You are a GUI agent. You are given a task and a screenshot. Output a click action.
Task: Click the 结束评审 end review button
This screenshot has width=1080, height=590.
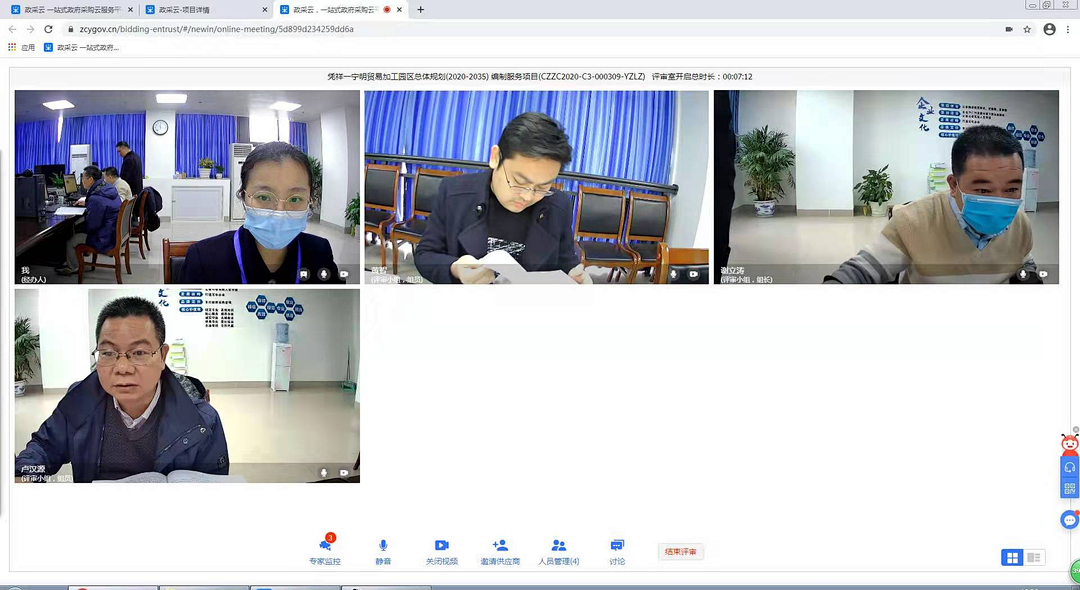click(680, 552)
